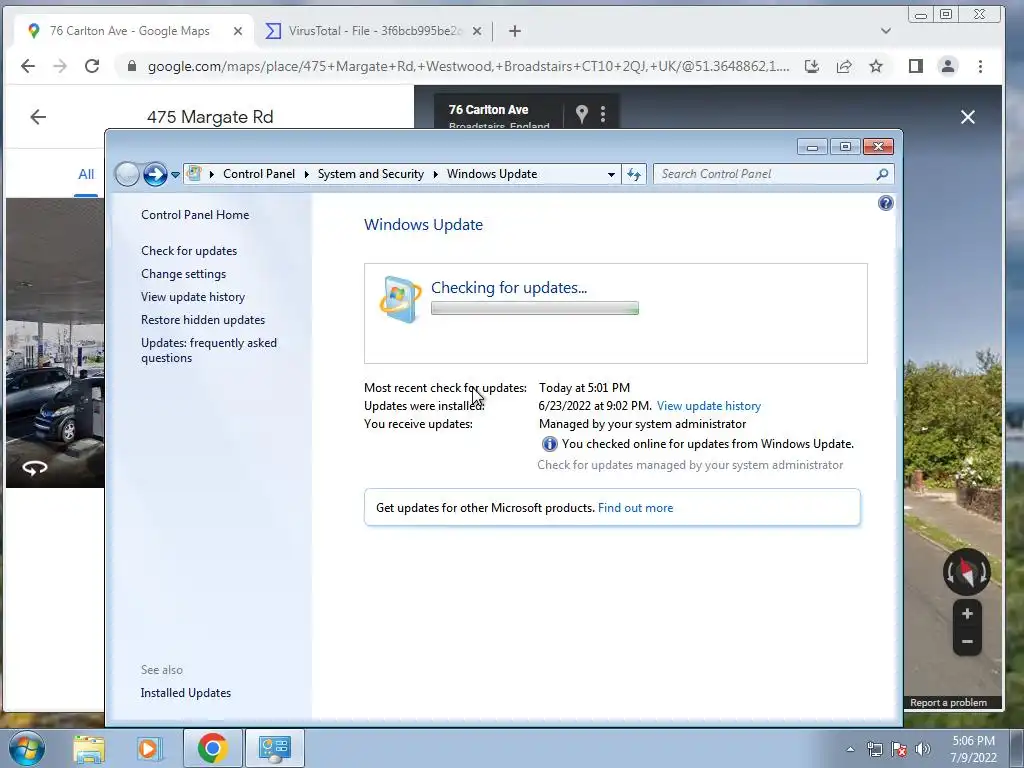The width and height of the screenshot is (1024, 768).
Task: Expand arrow after Control Panel breadcrumb
Action: pyautogui.click(x=306, y=174)
